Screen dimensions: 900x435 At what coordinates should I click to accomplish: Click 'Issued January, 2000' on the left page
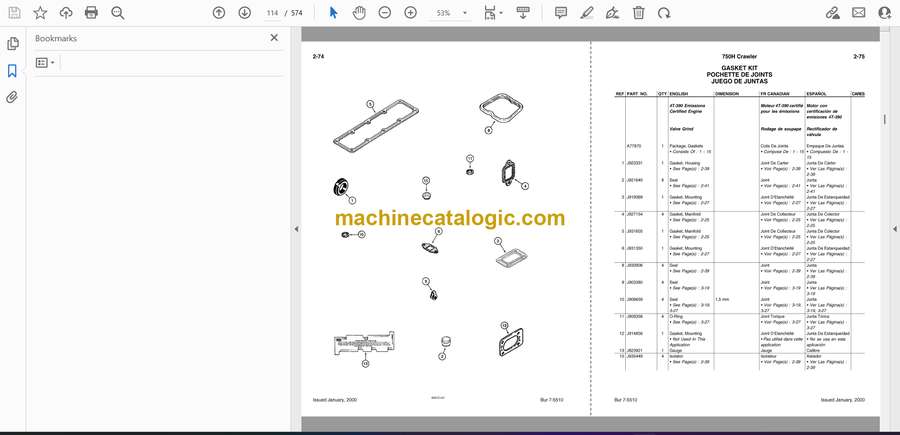click(x=335, y=400)
